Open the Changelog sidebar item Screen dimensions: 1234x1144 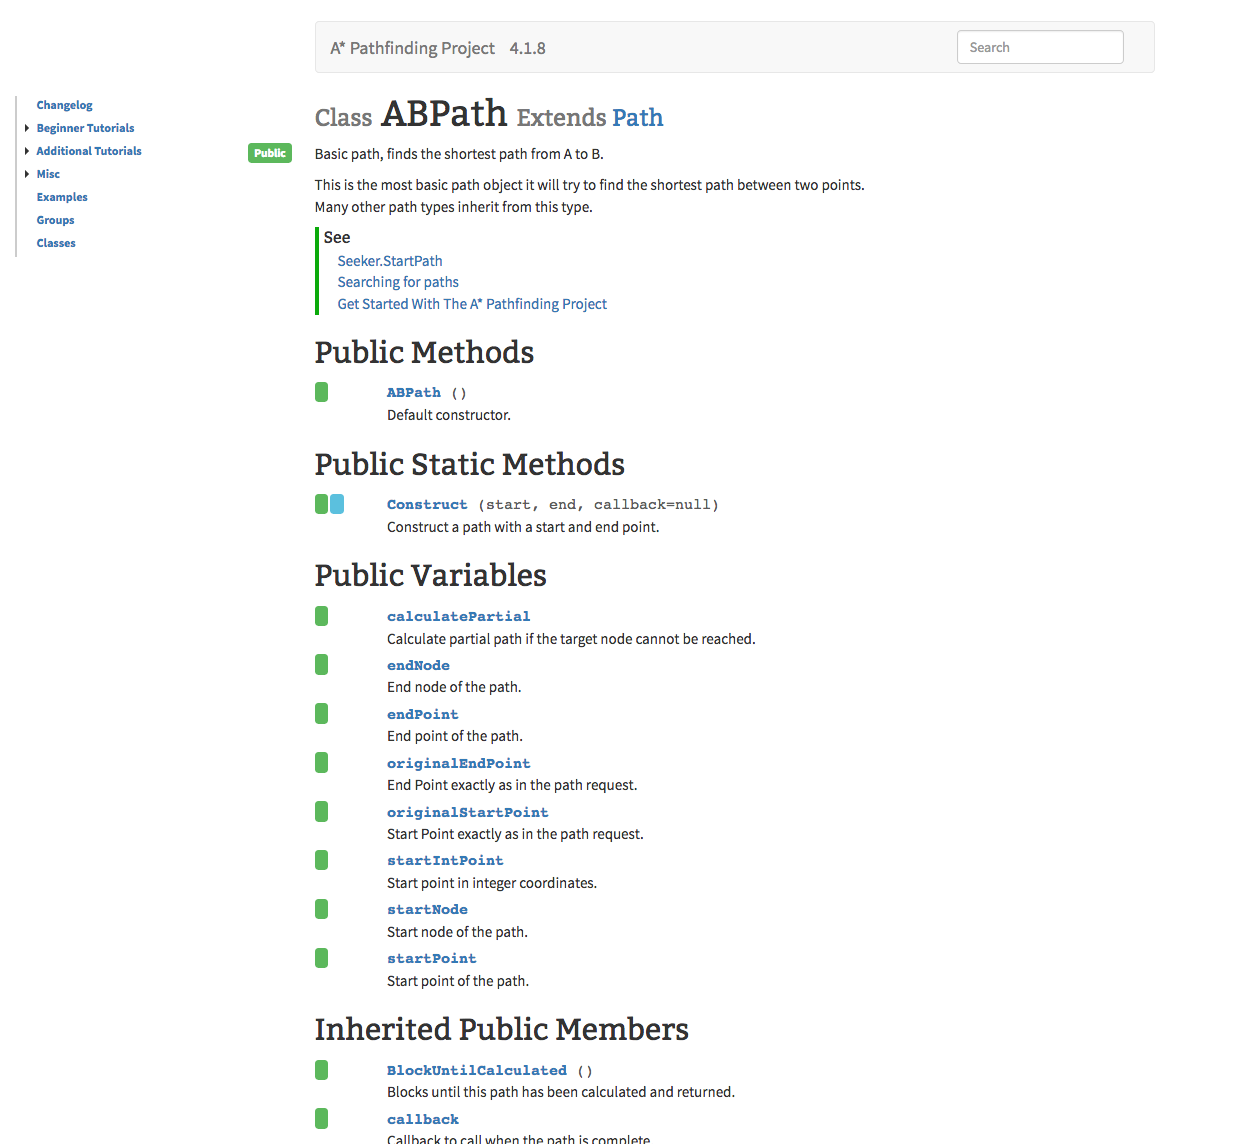[x=64, y=105]
